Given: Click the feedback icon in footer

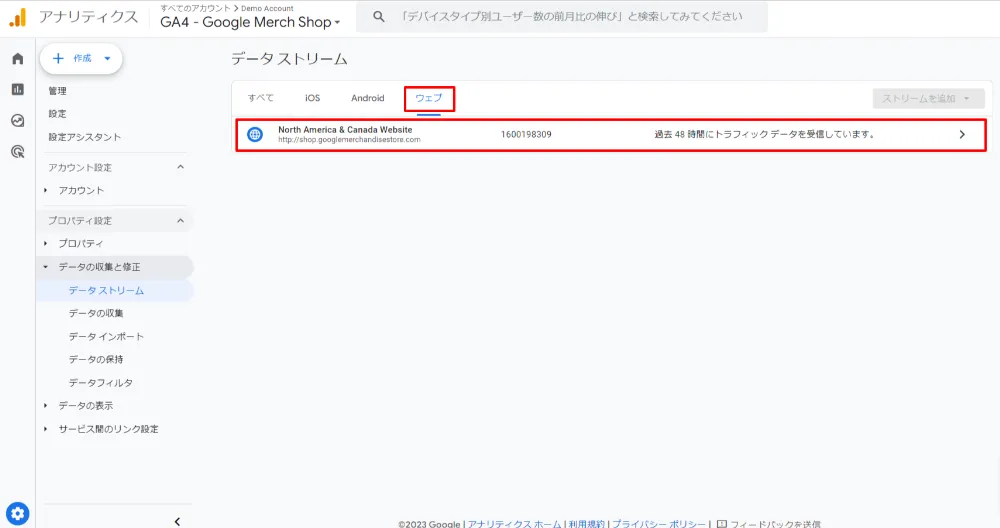Looking at the screenshot, I should pos(721,524).
